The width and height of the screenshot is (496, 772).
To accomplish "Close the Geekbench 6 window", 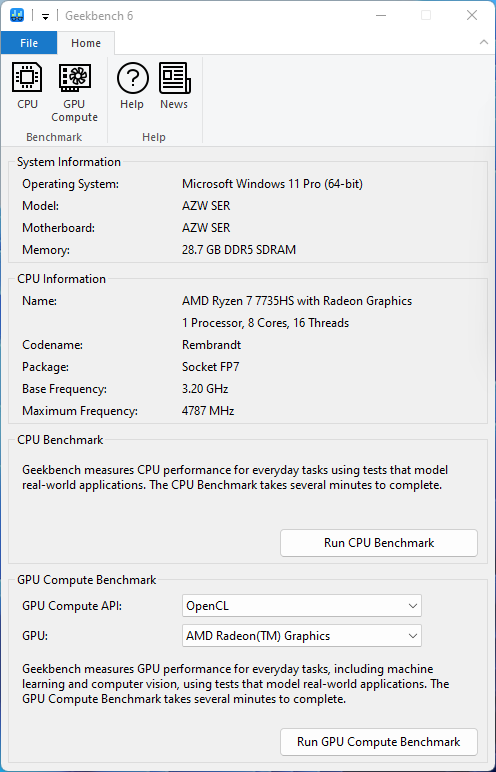I will click(x=472, y=16).
